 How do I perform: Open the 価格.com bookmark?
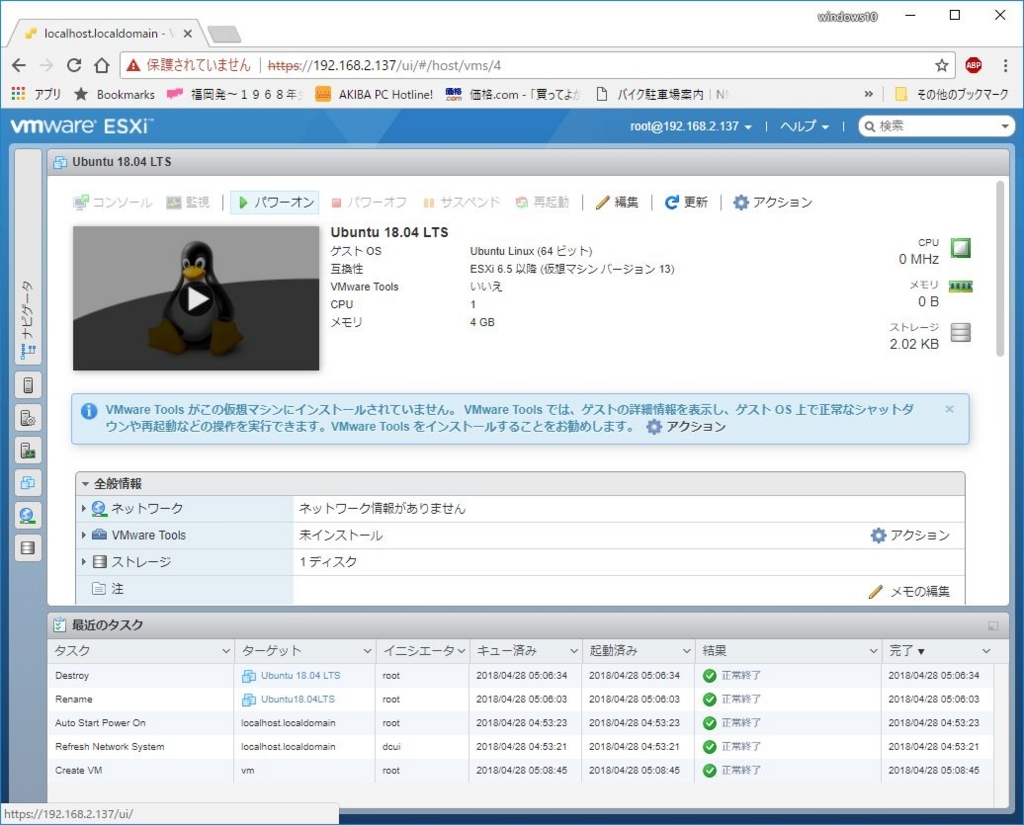(x=513, y=94)
